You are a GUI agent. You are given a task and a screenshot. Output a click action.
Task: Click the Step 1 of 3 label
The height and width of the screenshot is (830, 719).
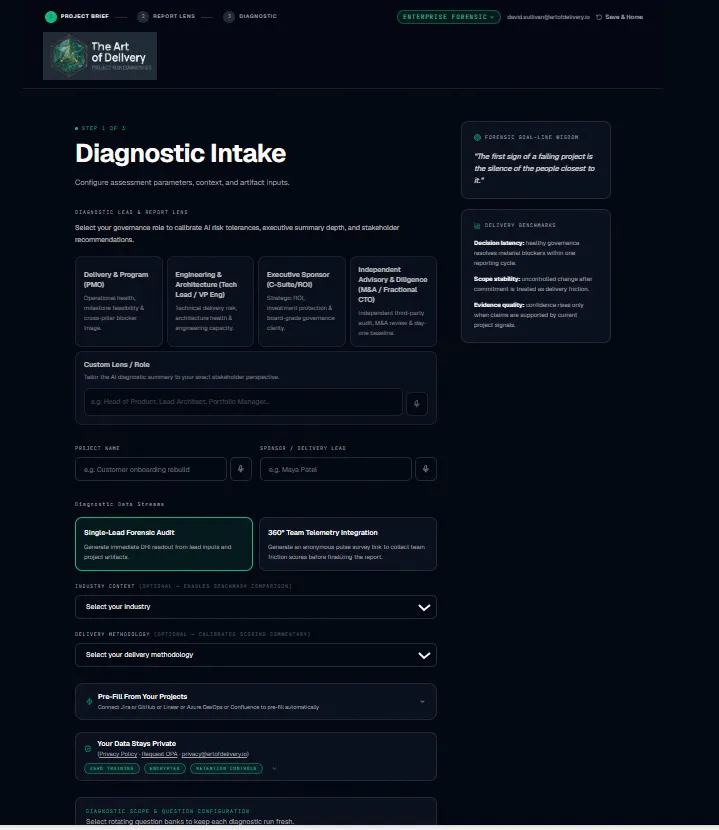(x=100, y=128)
